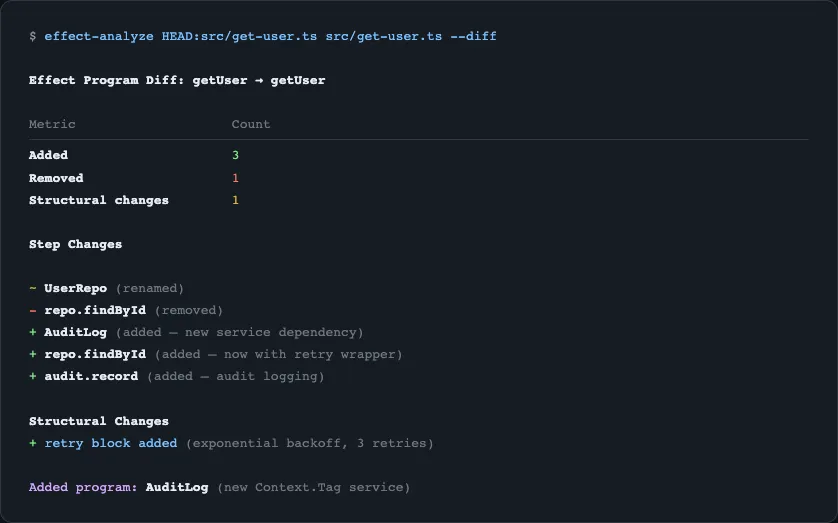Click the Step Changes heading
Screen dimensions: 838x523
point(76,244)
